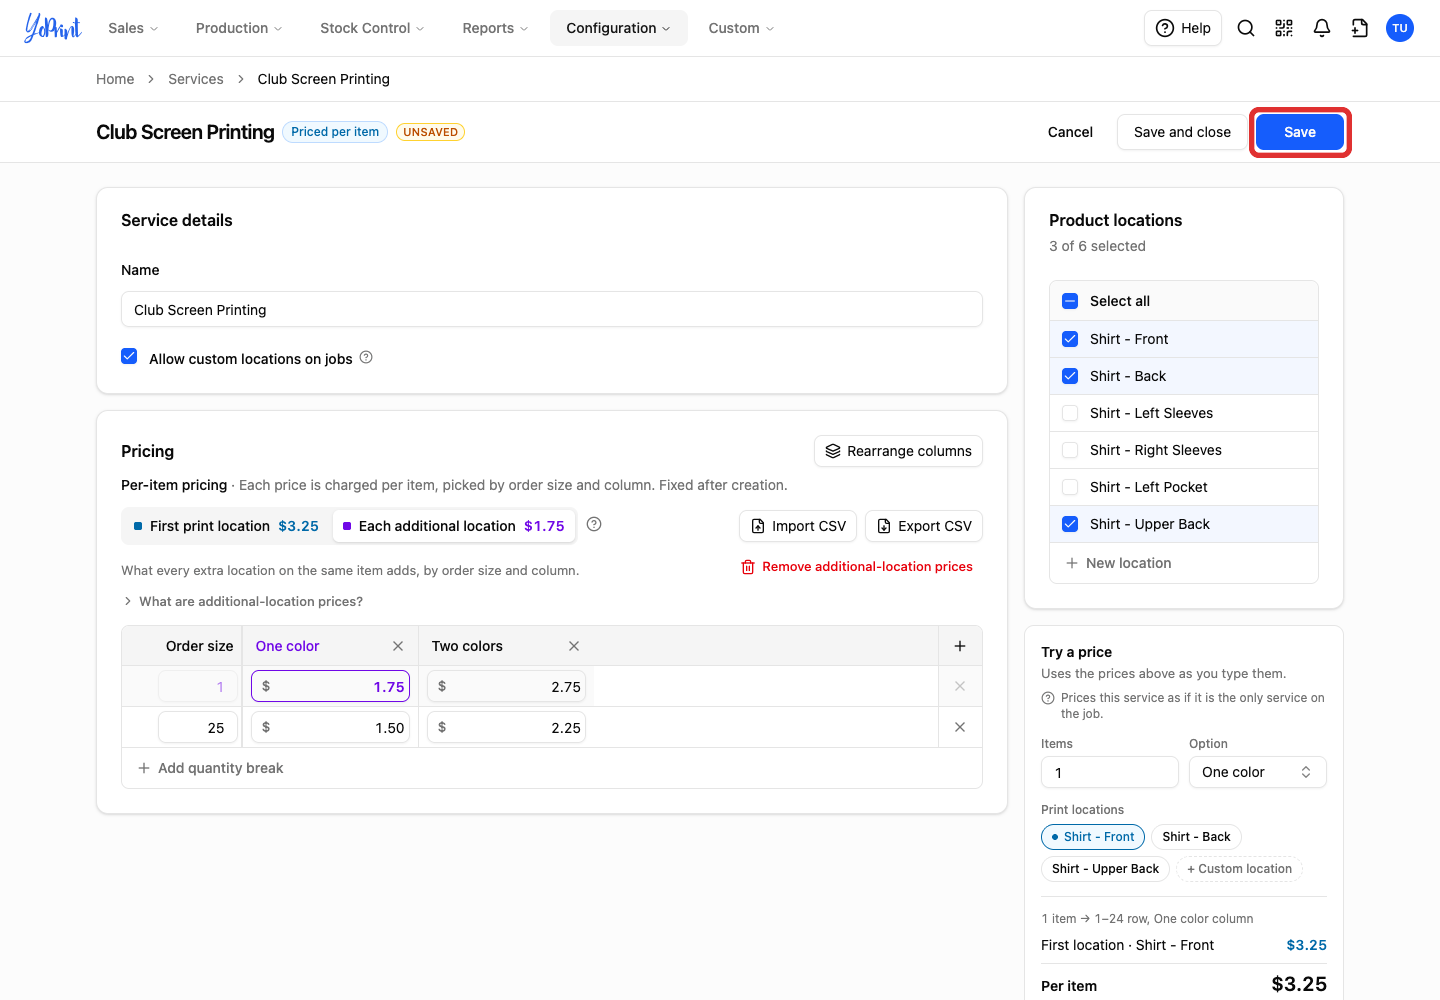Check Shirt - Left Pocket location

(1070, 487)
